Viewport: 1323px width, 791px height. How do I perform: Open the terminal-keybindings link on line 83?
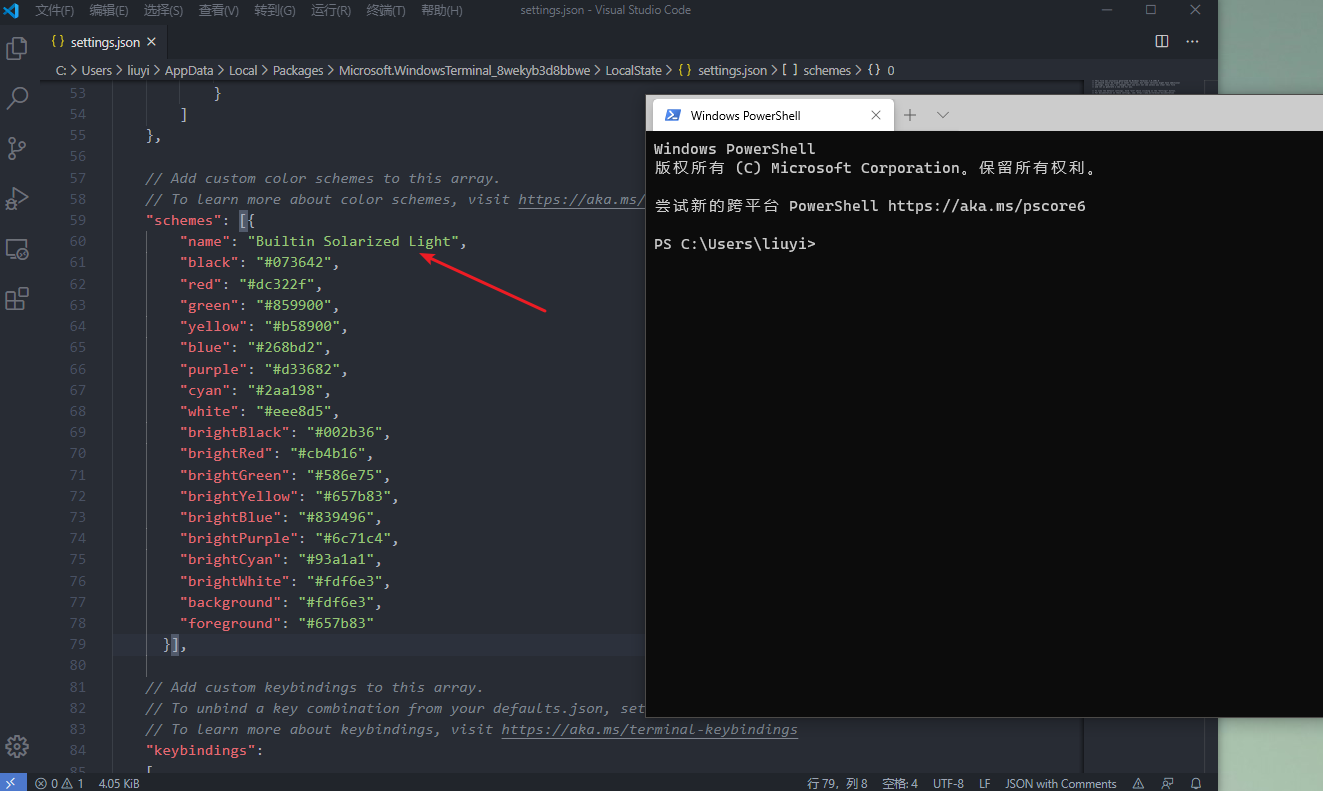(650, 729)
